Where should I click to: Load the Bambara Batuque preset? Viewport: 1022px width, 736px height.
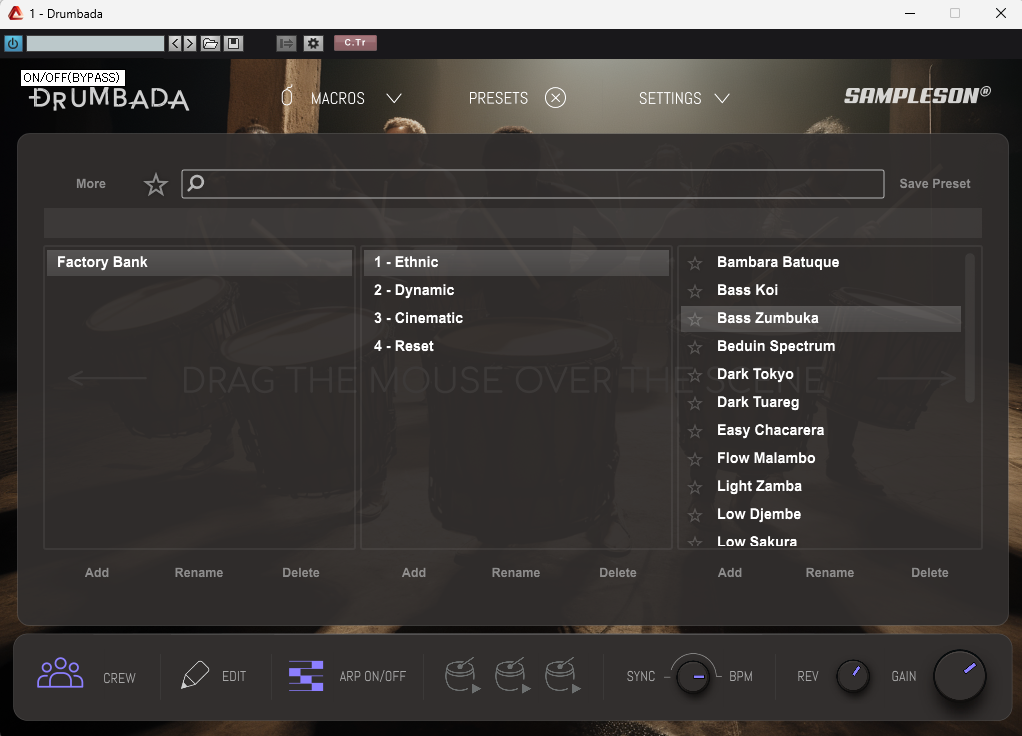(x=778, y=262)
